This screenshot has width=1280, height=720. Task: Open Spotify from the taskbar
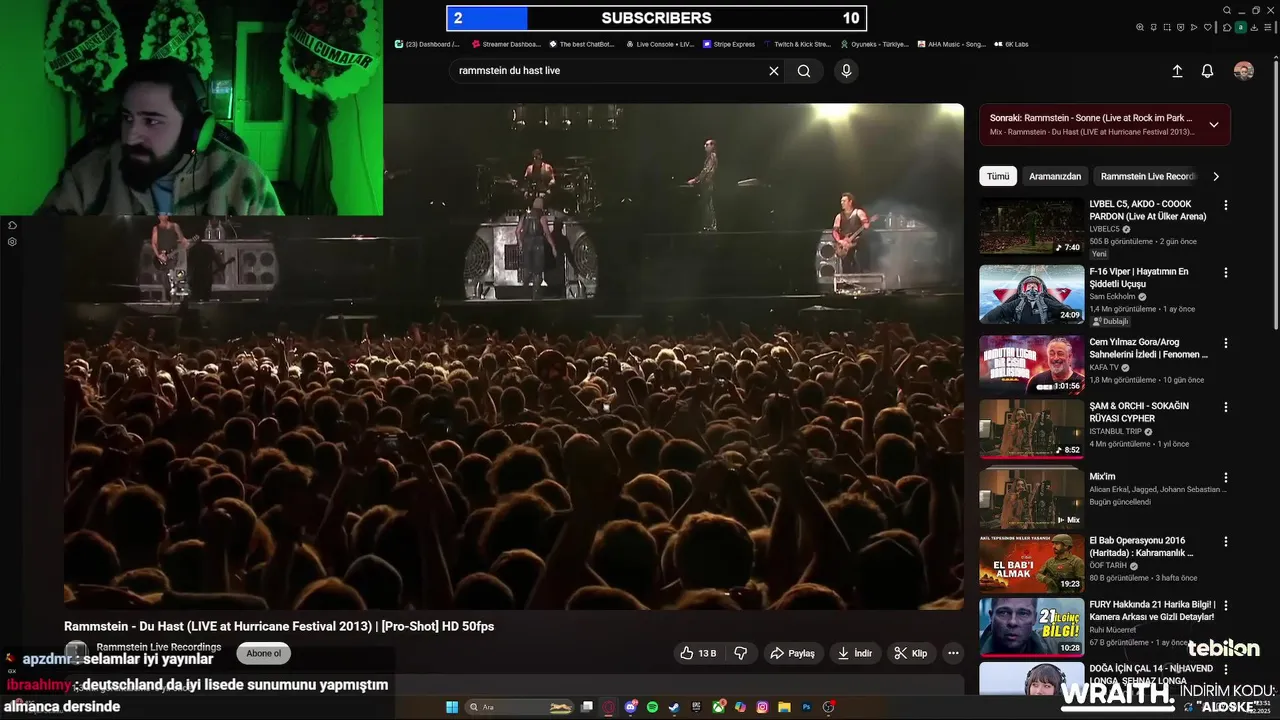[x=652, y=707]
